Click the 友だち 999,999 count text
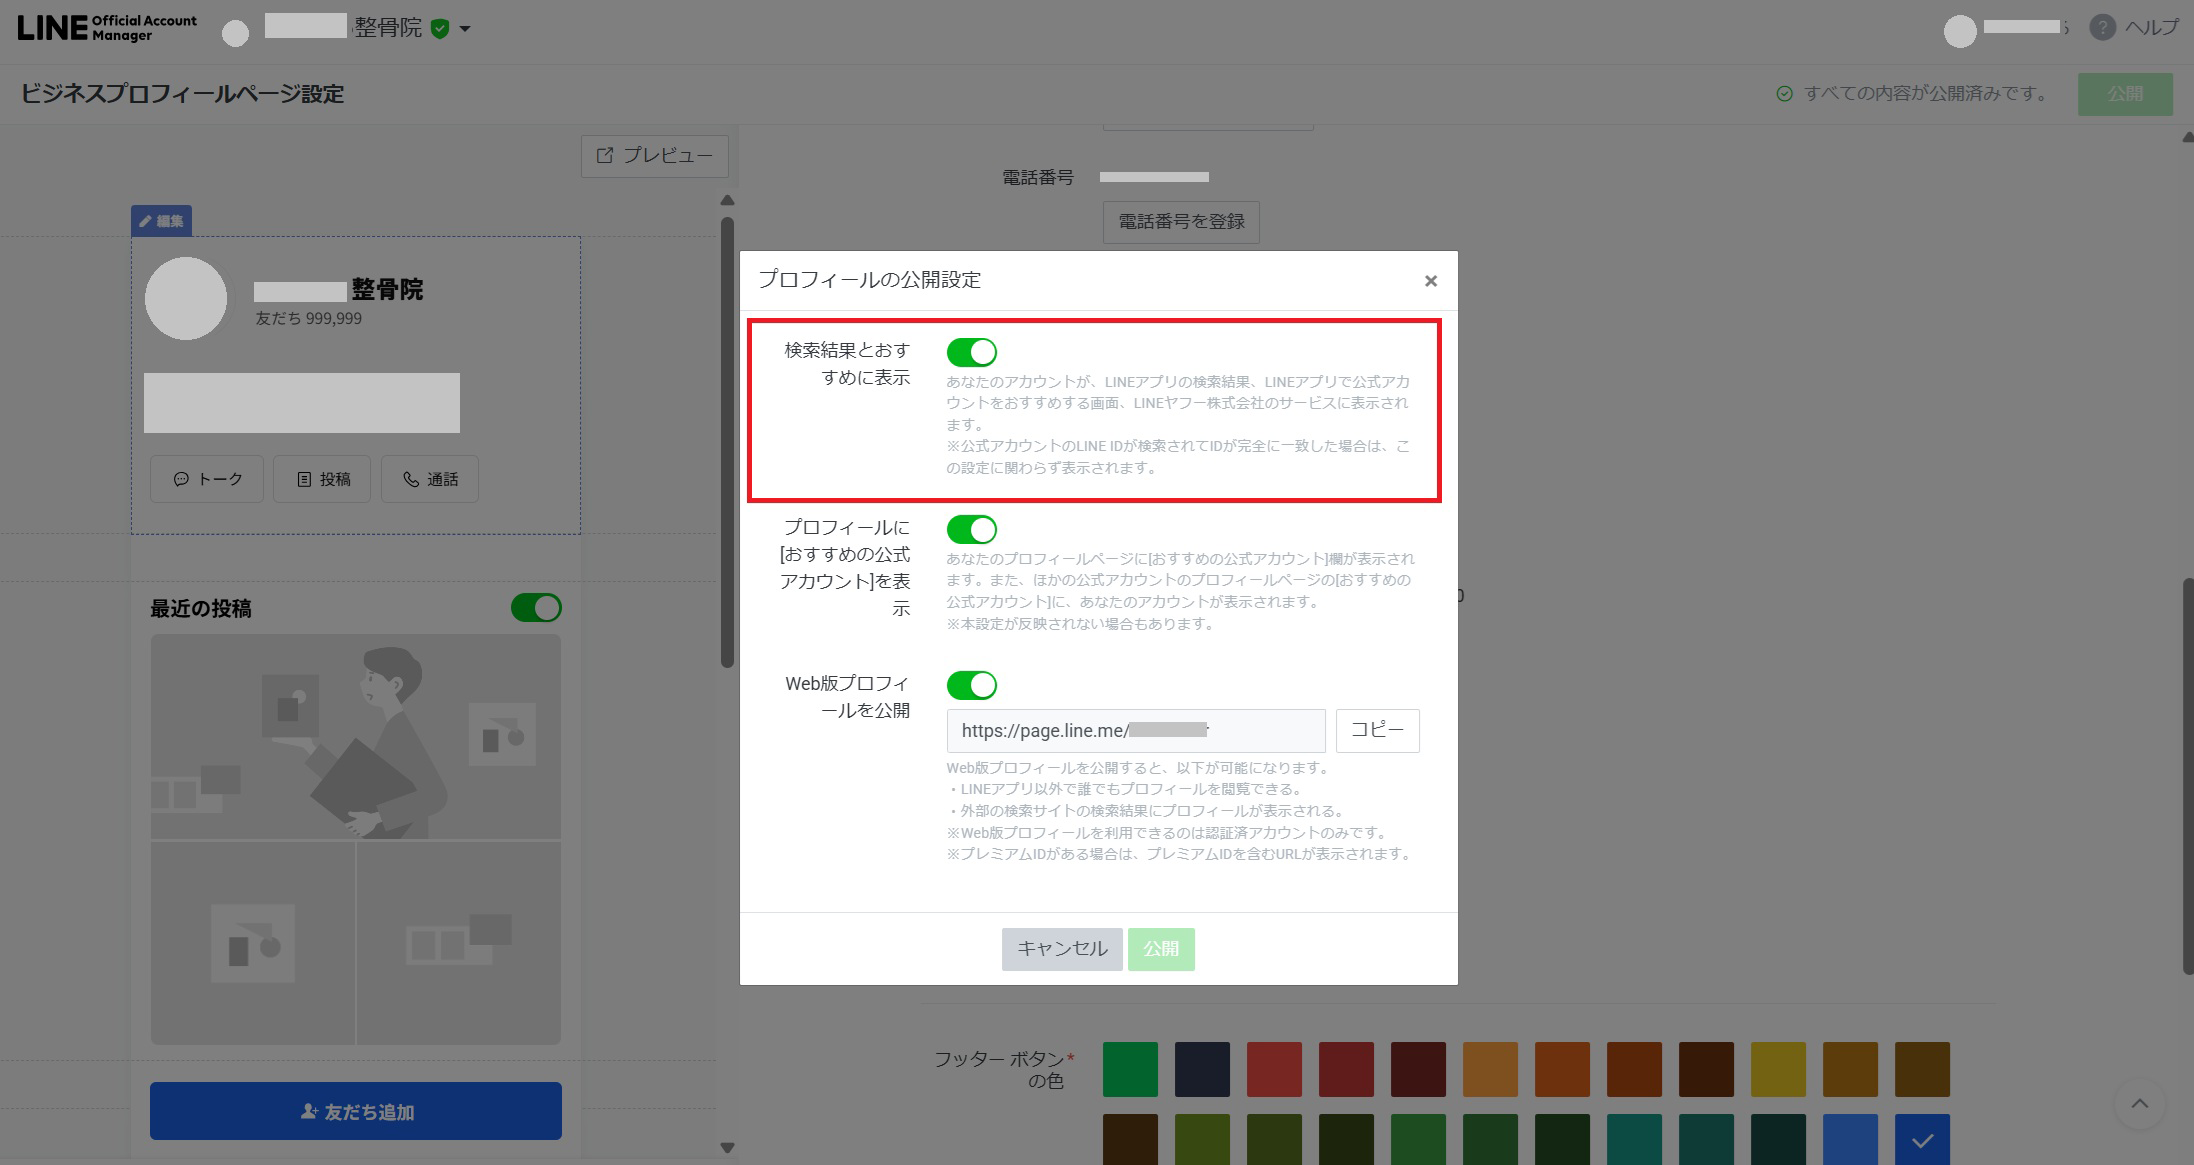The width and height of the screenshot is (2194, 1165). [x=308, y=319]
